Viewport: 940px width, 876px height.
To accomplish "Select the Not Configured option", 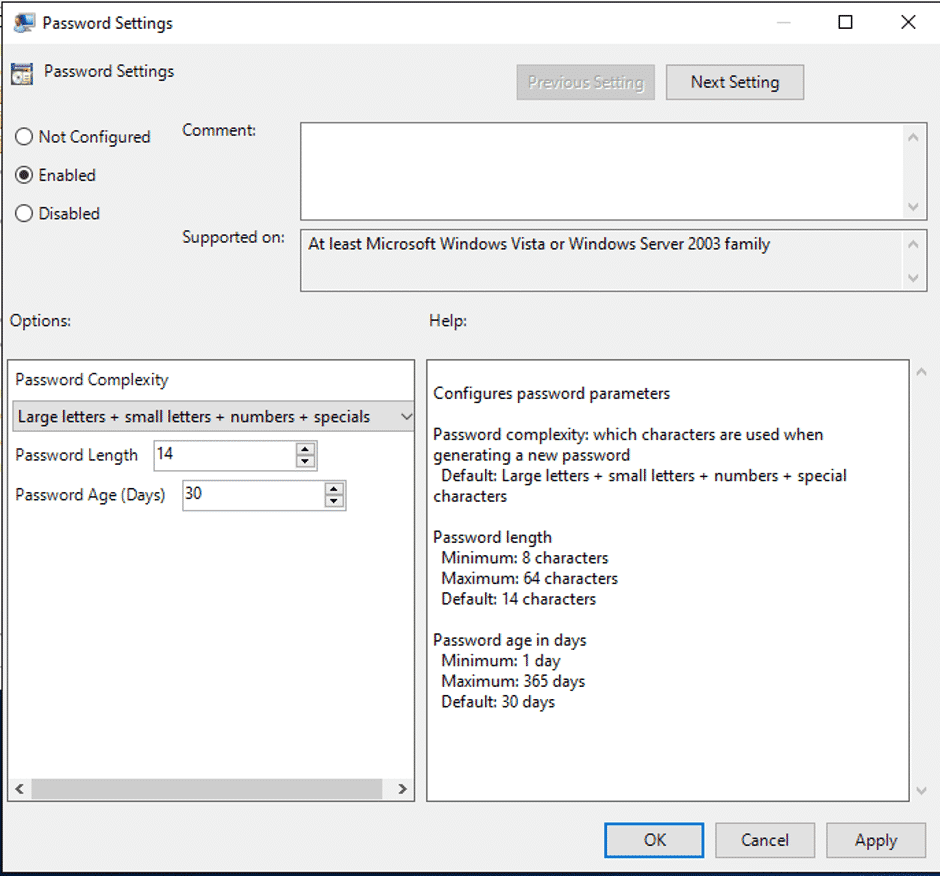I will (24, 136).
